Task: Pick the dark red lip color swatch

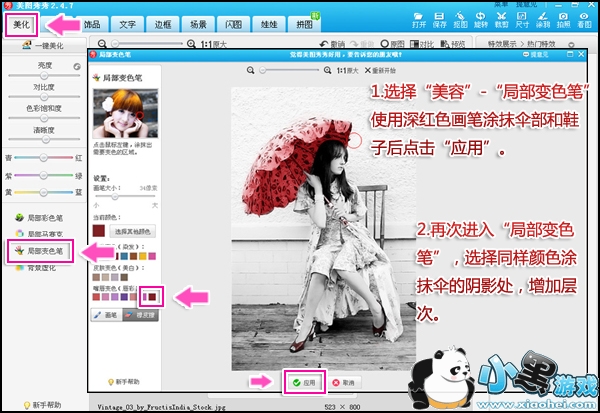Action: (154, 296)
